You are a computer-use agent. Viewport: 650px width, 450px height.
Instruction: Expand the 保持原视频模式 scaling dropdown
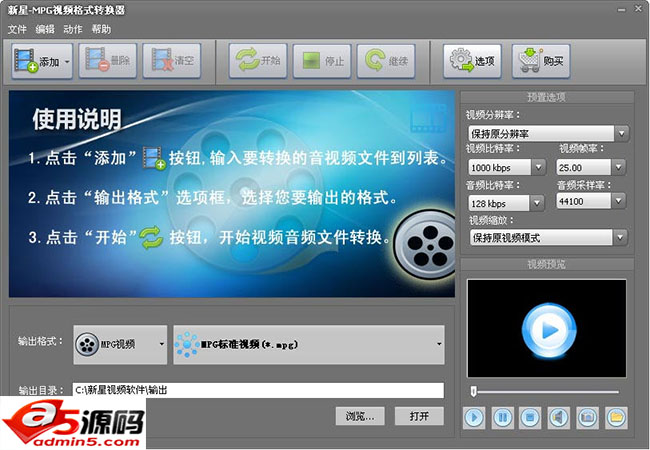click(621, 238)
